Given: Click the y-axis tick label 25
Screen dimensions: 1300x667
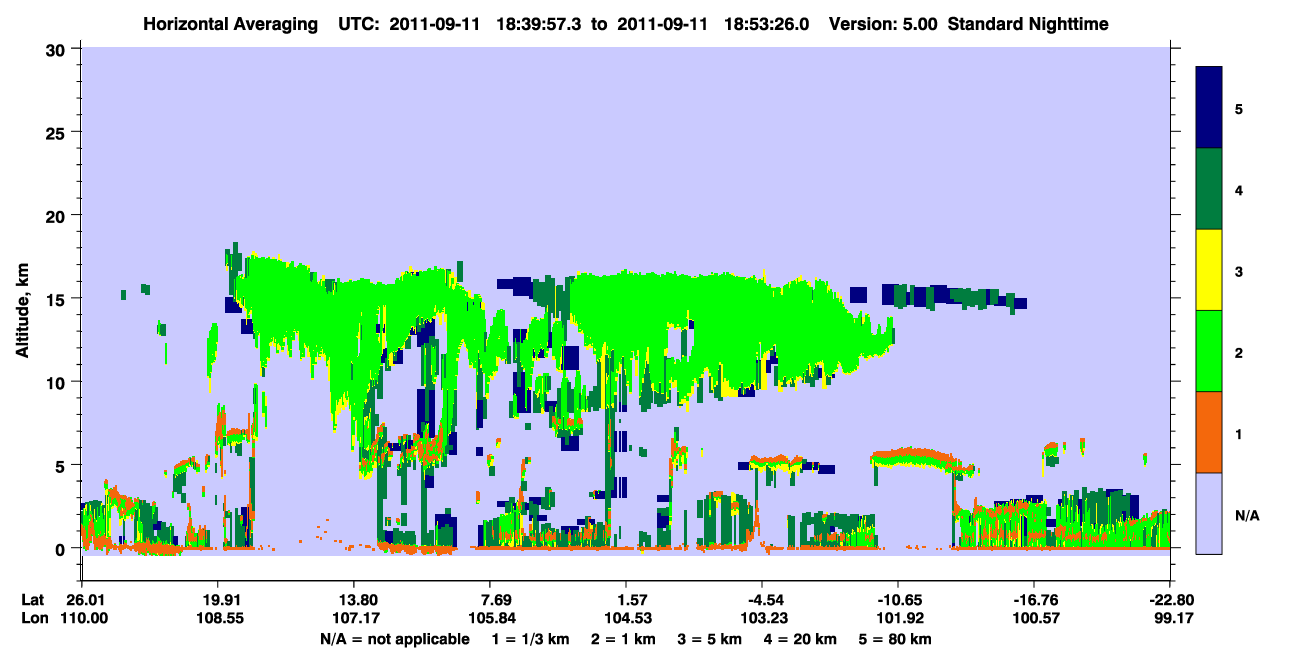Looking at the screenshot, I should click(58, 132).
